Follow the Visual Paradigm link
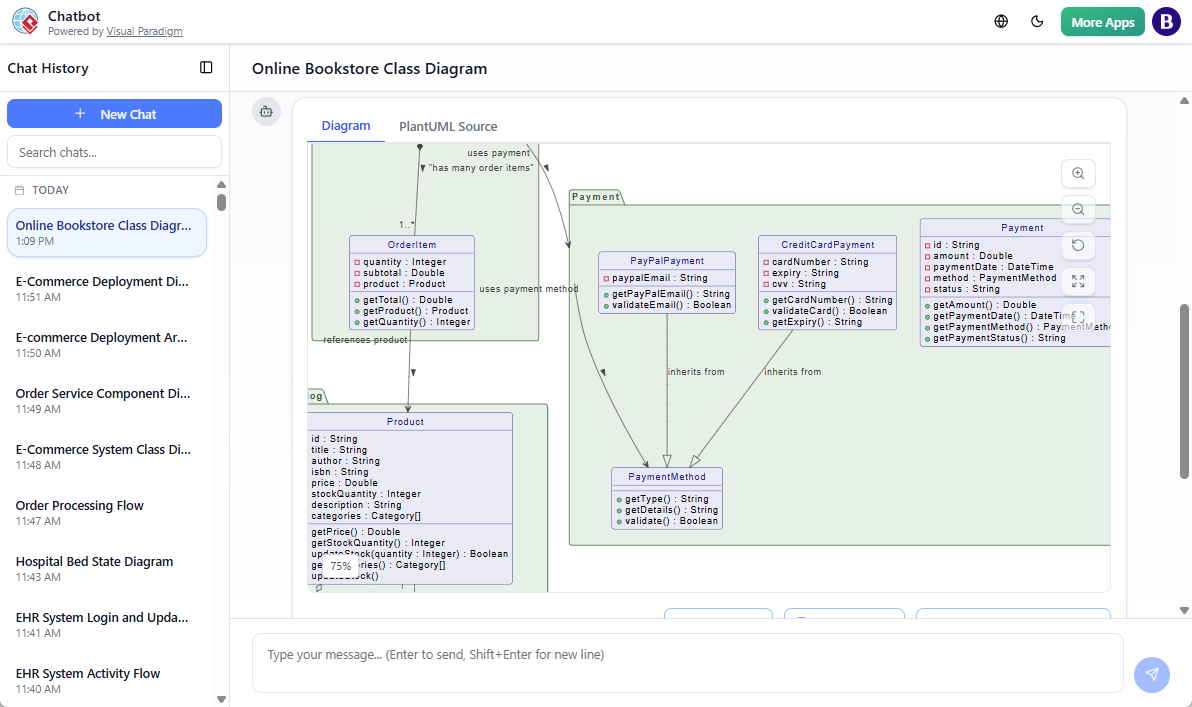1192x707 pixels. click(x=144, y=31)
